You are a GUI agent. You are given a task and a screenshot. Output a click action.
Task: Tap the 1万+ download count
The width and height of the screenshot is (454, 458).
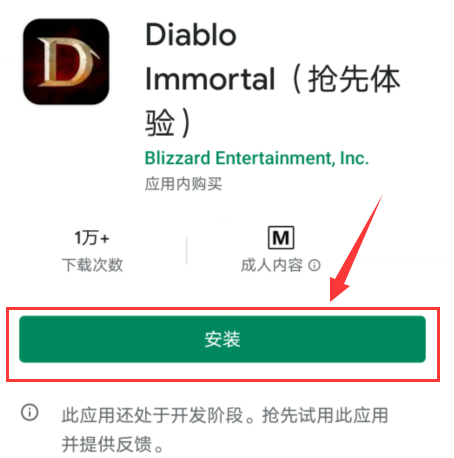tap(92, 238)
